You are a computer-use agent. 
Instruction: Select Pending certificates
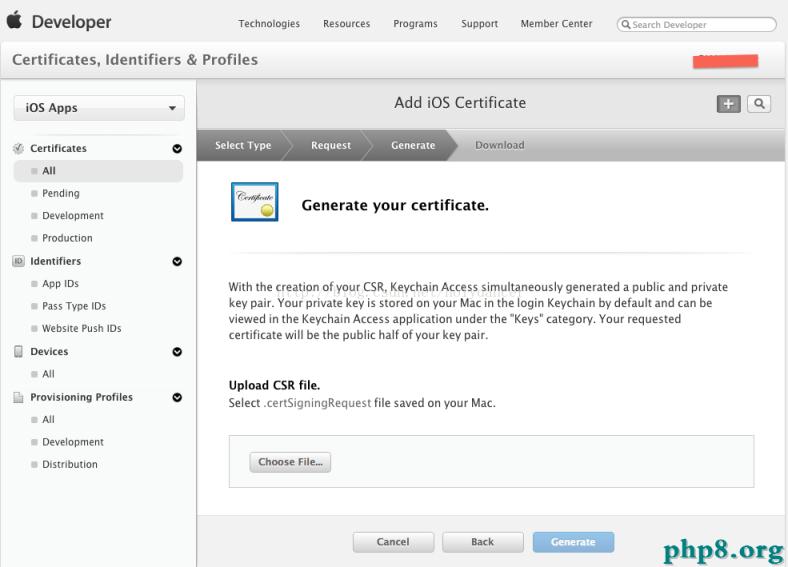point(61,193)
